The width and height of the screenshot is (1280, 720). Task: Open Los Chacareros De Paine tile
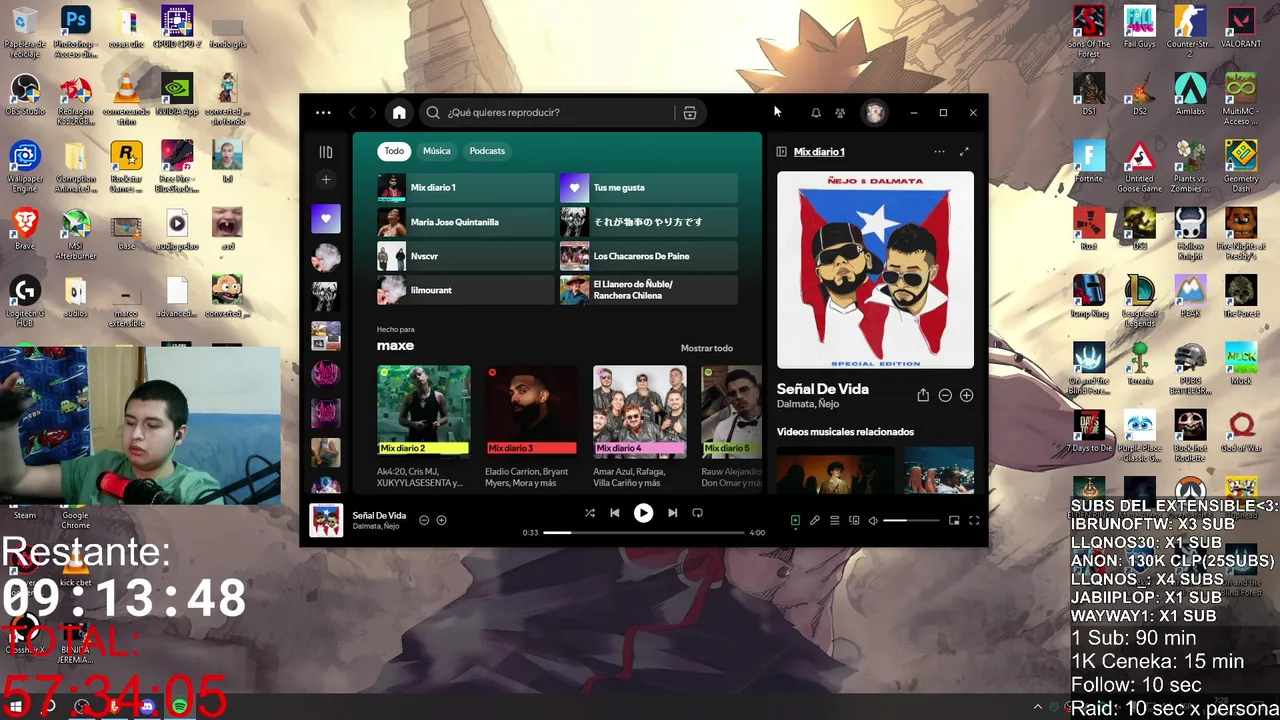click(x=649, y=256)
